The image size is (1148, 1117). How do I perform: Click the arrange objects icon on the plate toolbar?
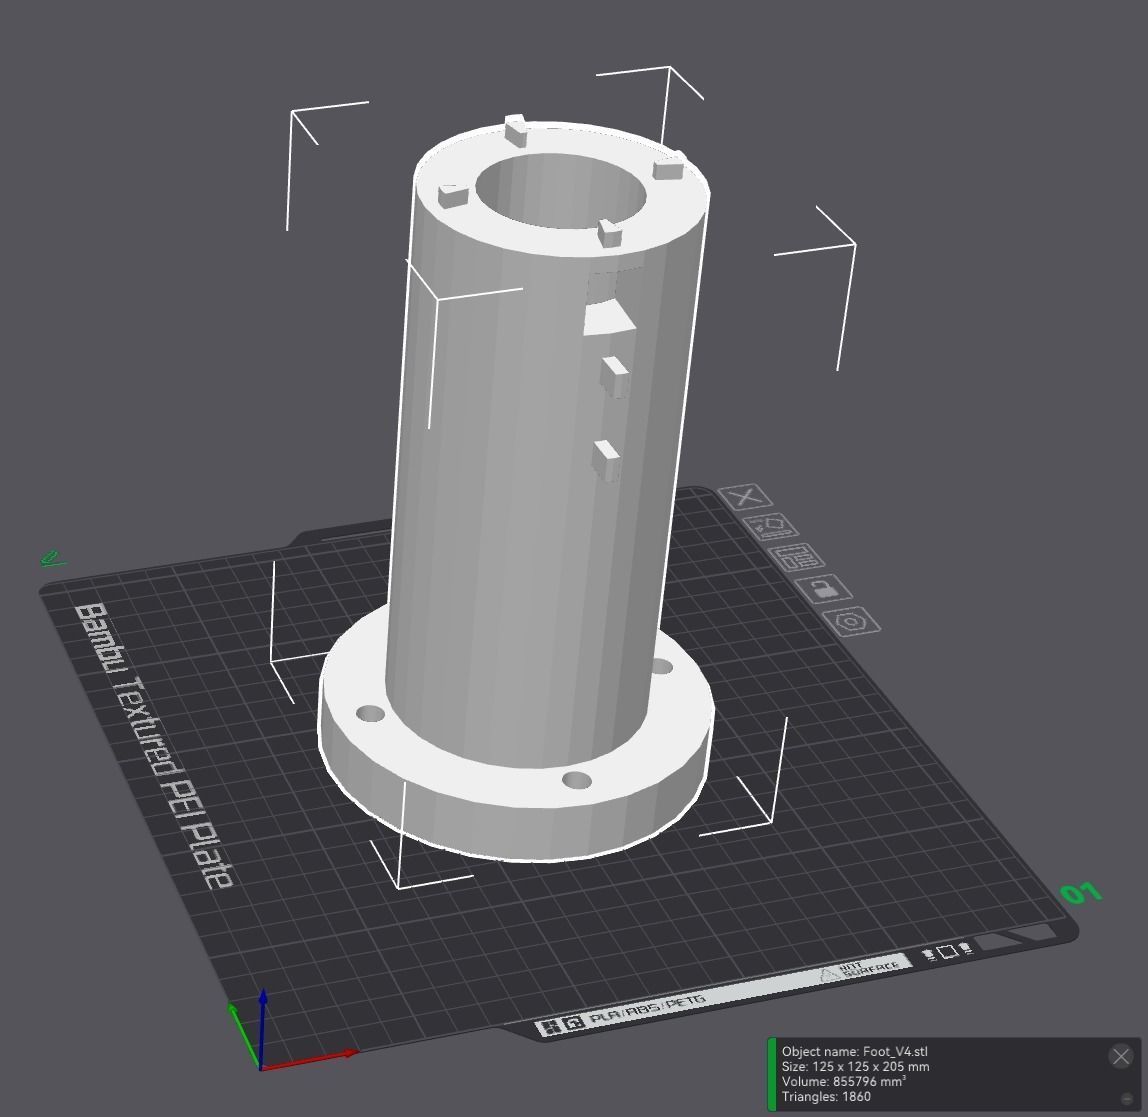(x=797, y=557)
